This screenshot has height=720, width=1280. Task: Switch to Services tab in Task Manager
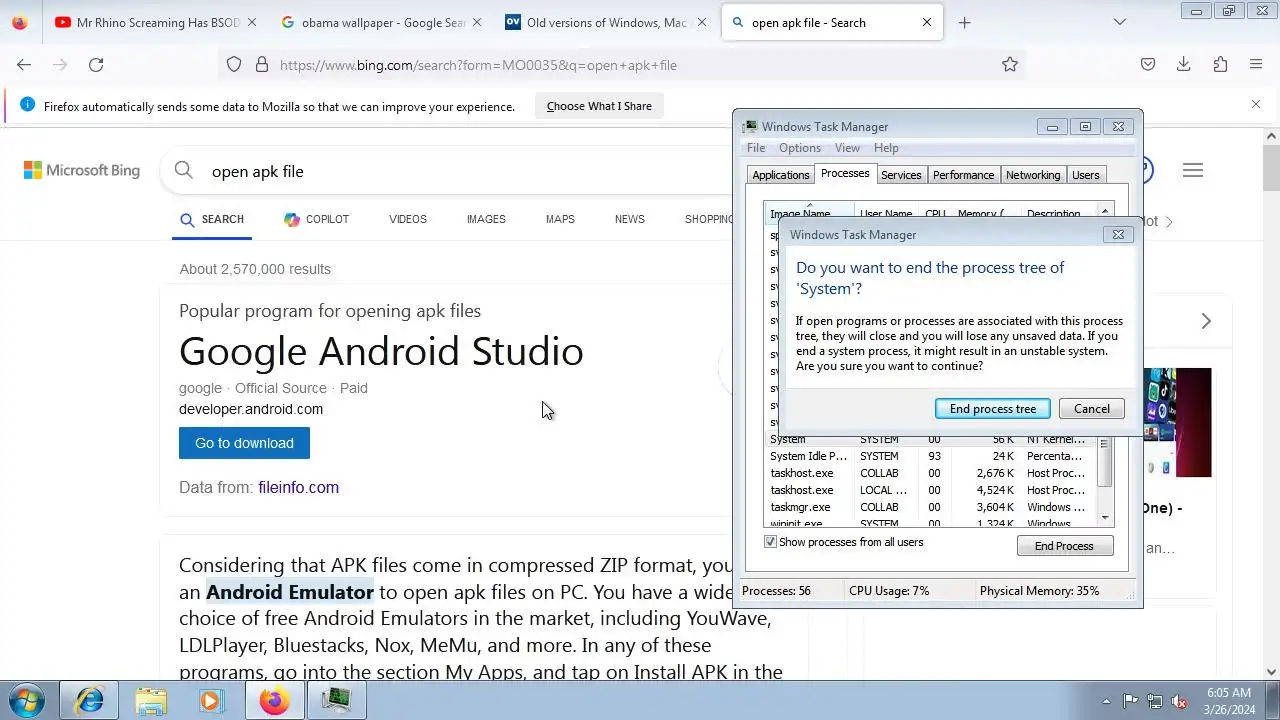click(x=901, y=175)
